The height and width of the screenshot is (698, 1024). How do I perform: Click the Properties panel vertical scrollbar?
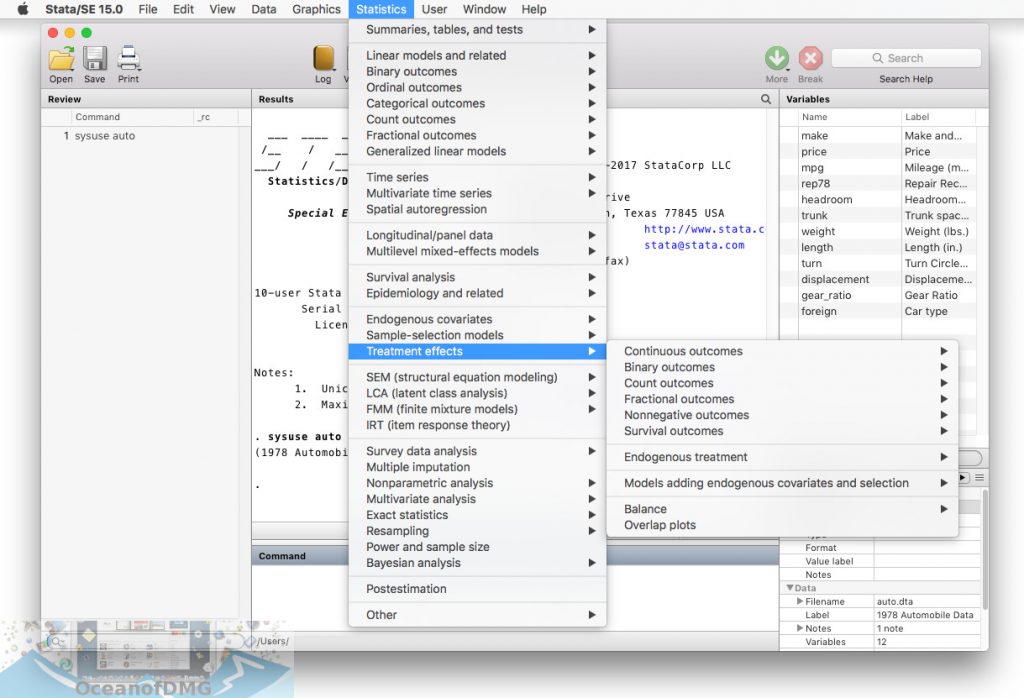coord(985,548)
